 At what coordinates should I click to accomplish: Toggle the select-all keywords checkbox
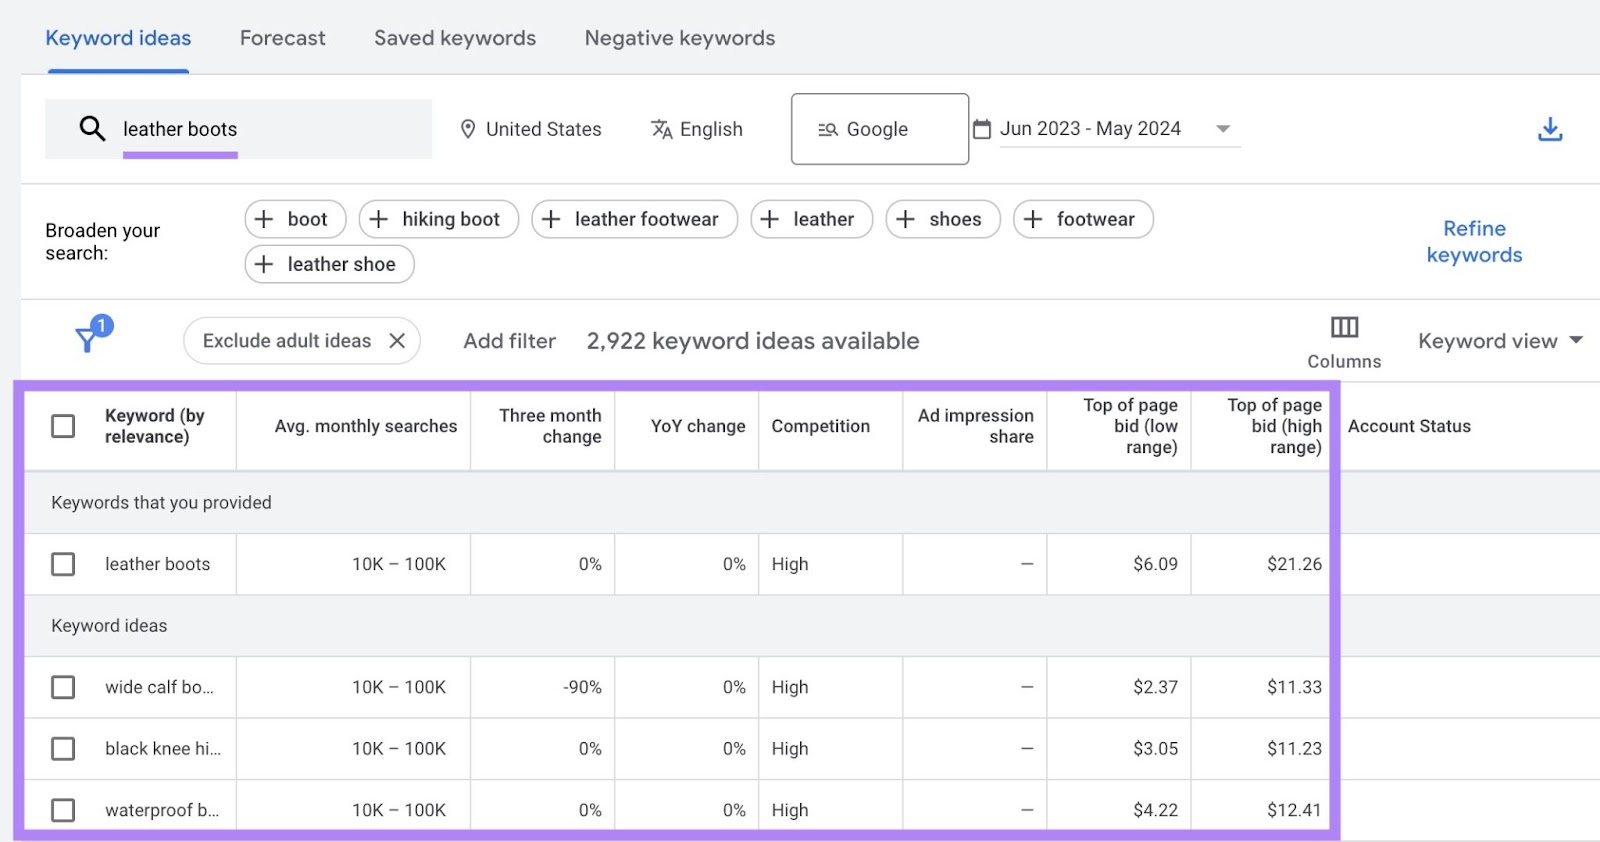click(63, 426)
